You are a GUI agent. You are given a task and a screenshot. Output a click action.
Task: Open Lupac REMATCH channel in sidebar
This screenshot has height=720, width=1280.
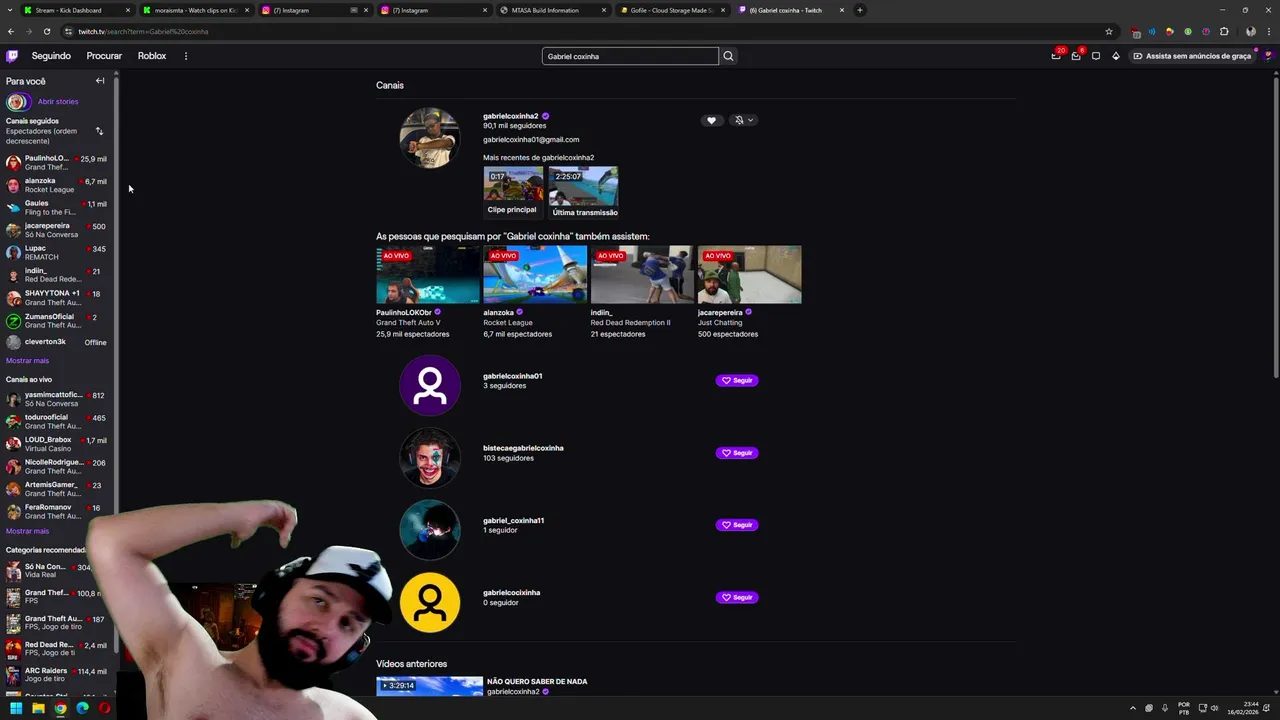coord(58,253)
